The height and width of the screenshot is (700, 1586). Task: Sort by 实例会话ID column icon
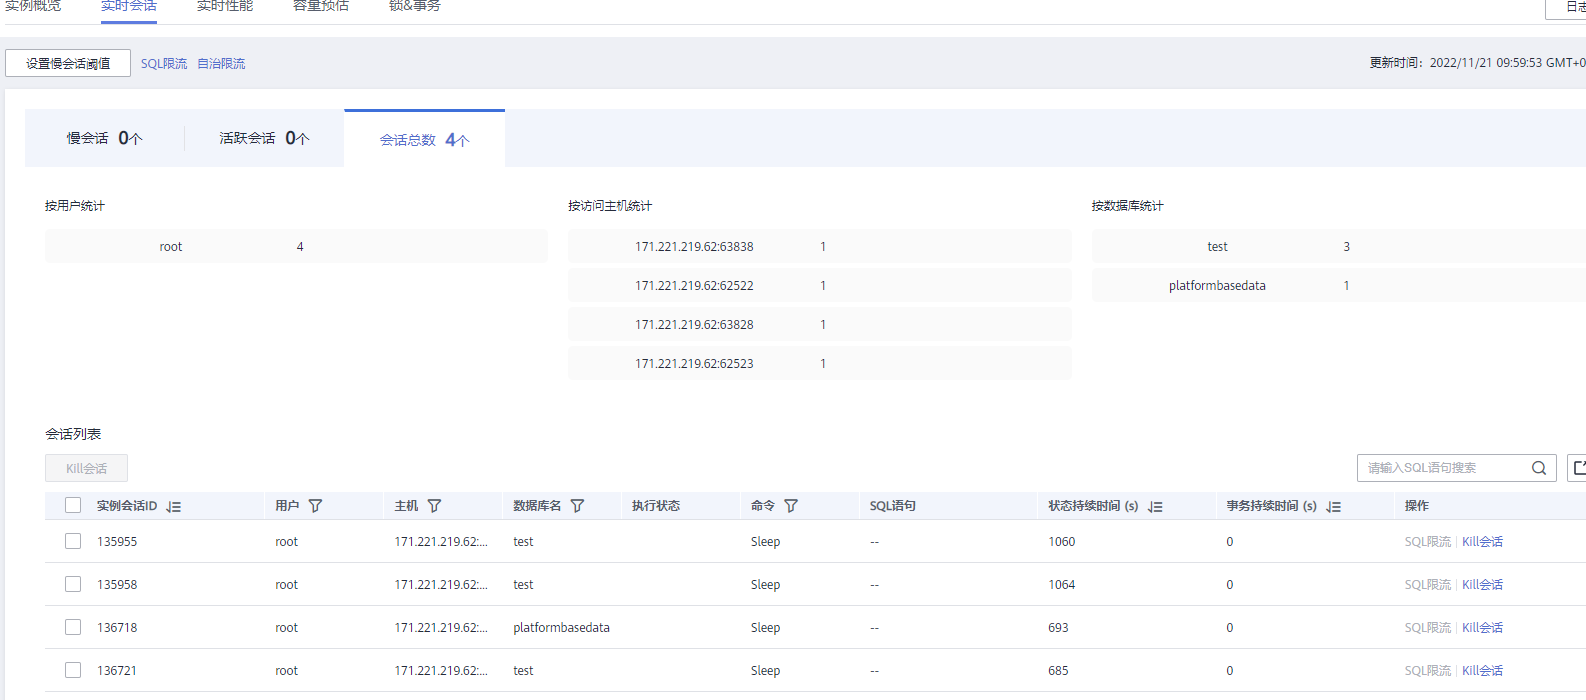point(174,507)
